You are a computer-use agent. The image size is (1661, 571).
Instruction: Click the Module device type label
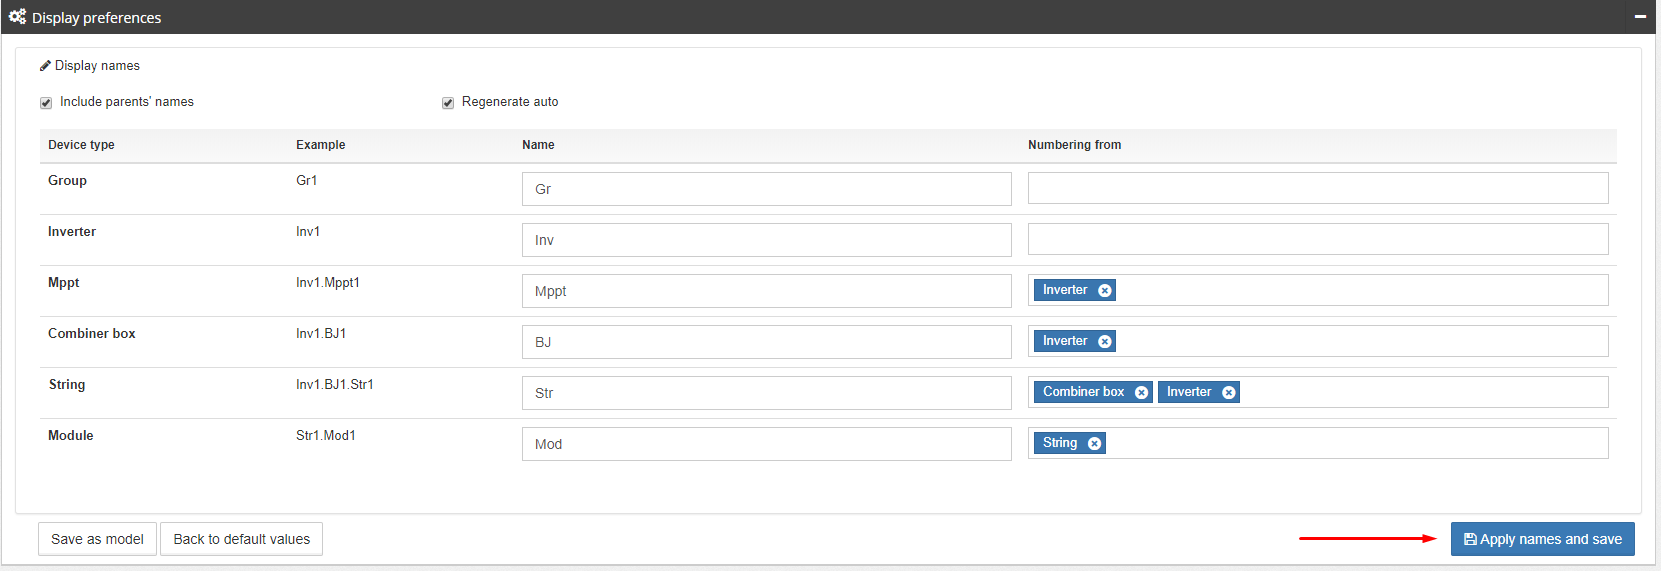70,436
